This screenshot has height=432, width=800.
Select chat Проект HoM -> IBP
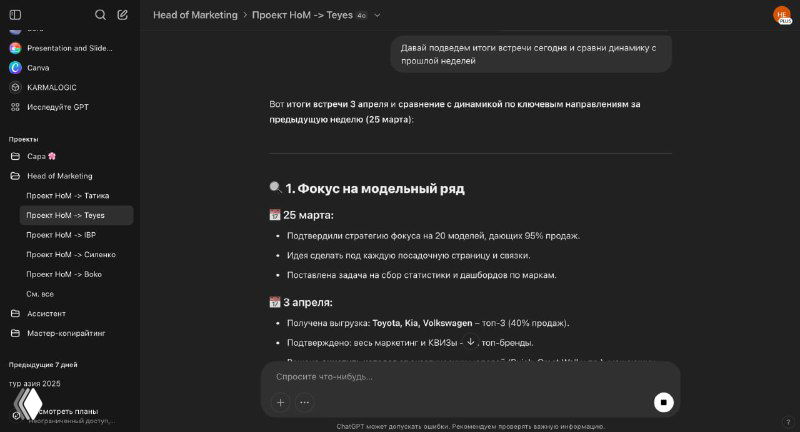click(x=61, y=235)
